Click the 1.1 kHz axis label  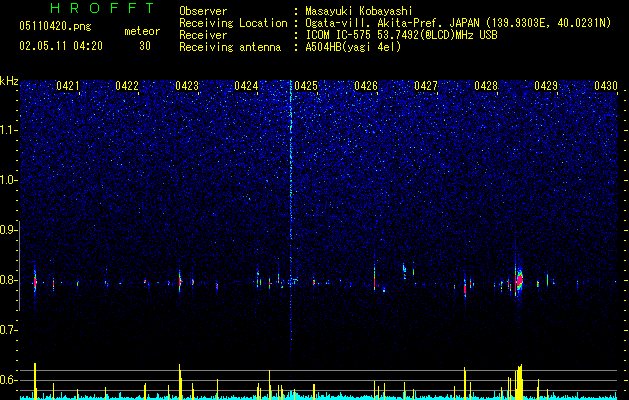pyautogui.click(x=8, y=130)
